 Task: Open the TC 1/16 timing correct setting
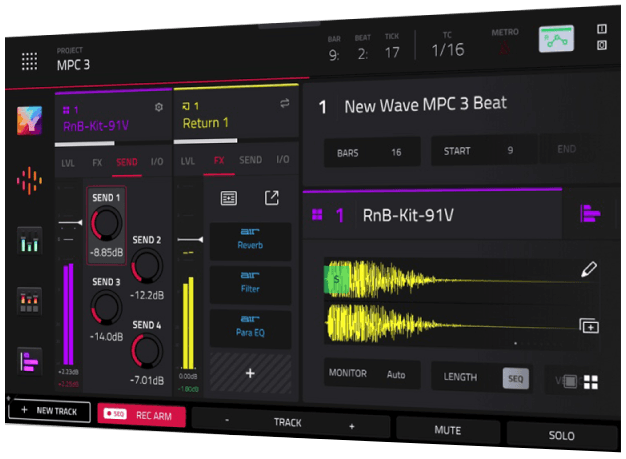pyautogui.click(x=448, y=50)
